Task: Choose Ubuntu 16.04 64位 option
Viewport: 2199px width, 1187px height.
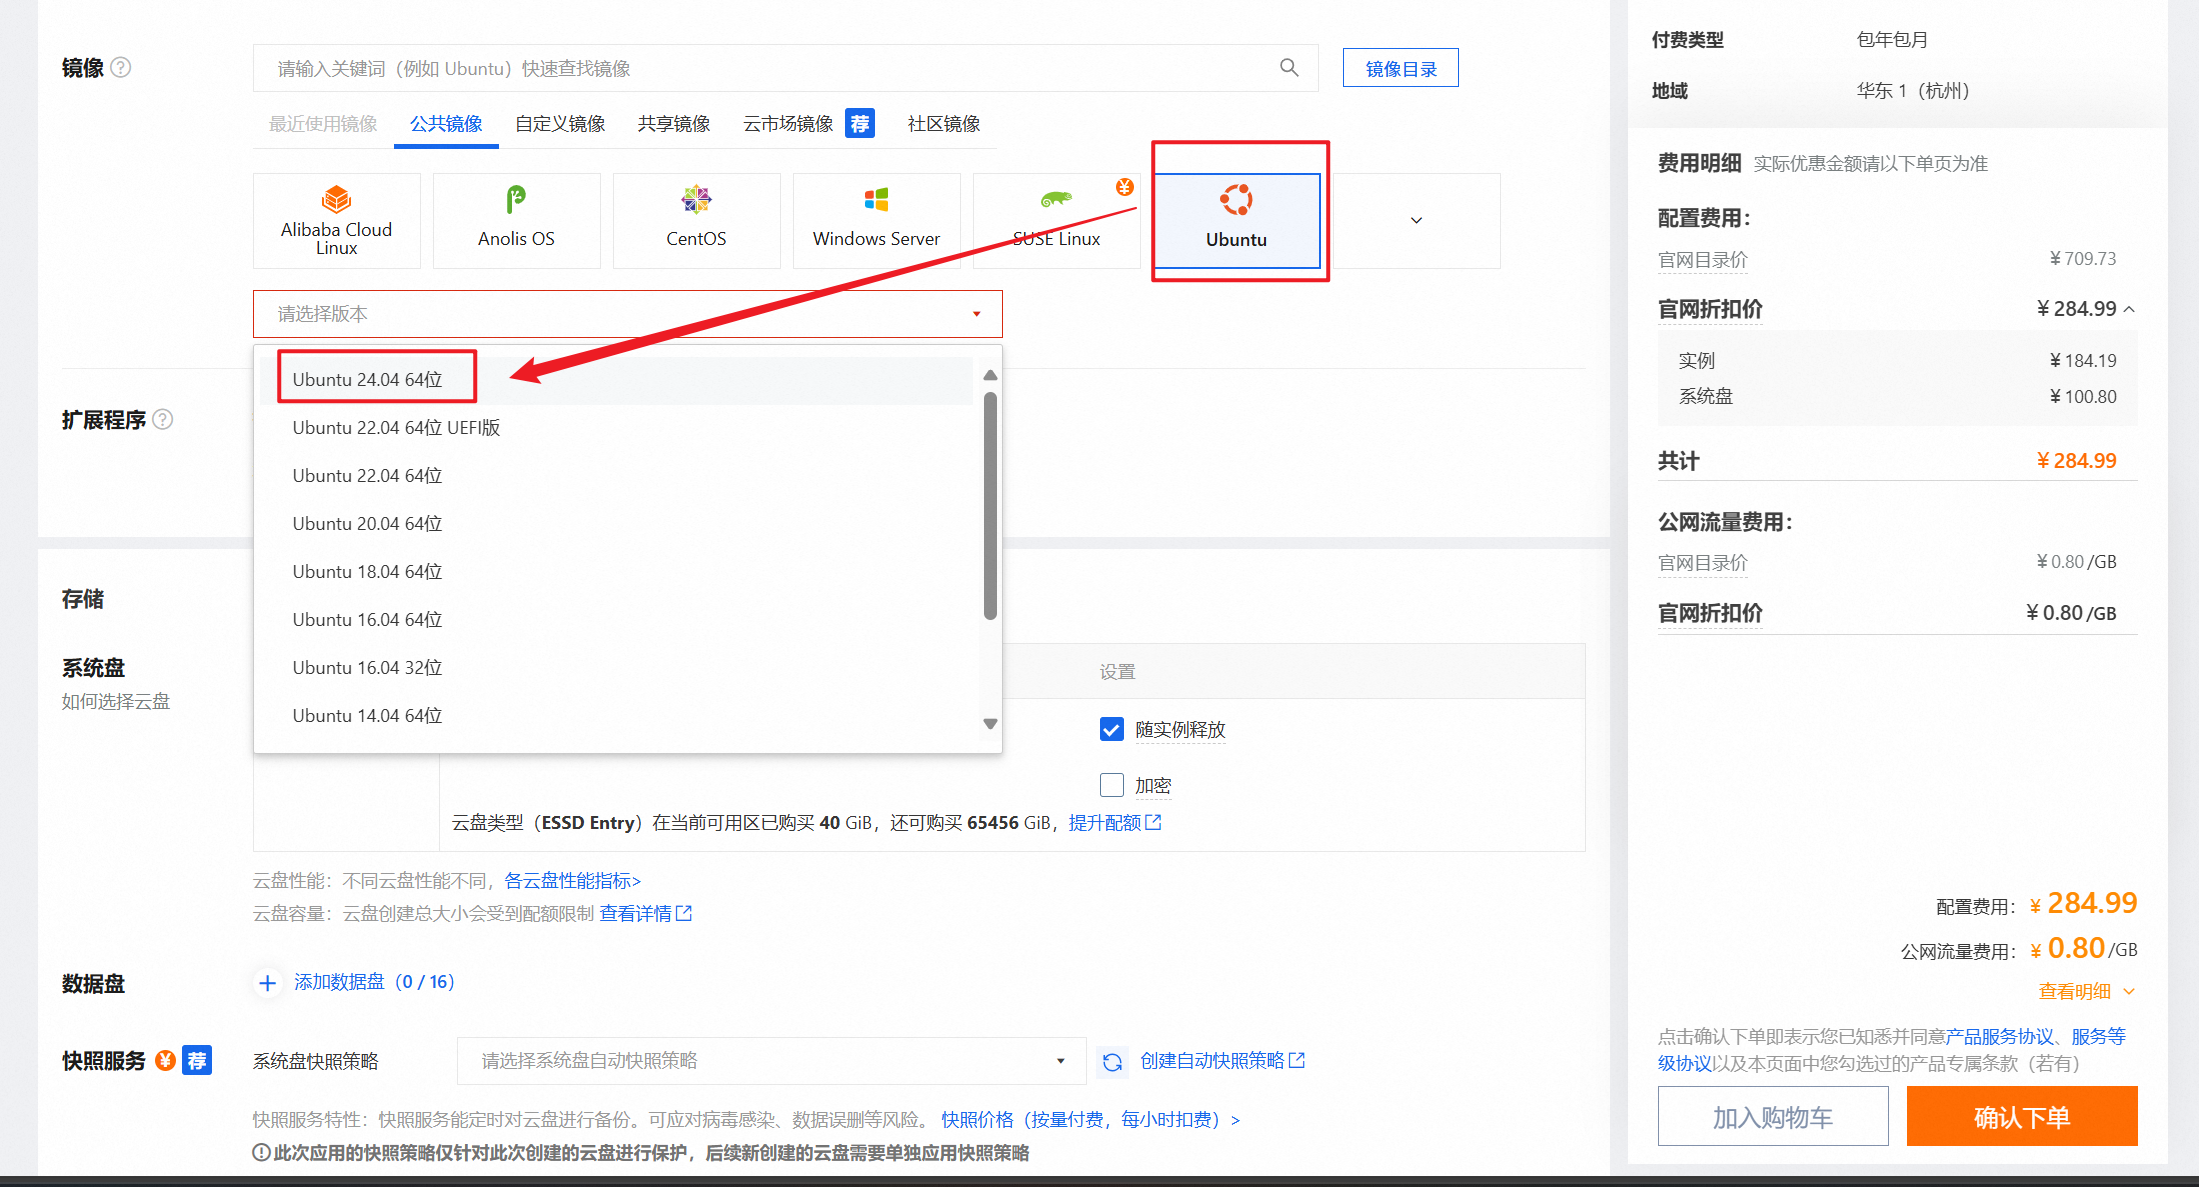Action: coord(616,620)
